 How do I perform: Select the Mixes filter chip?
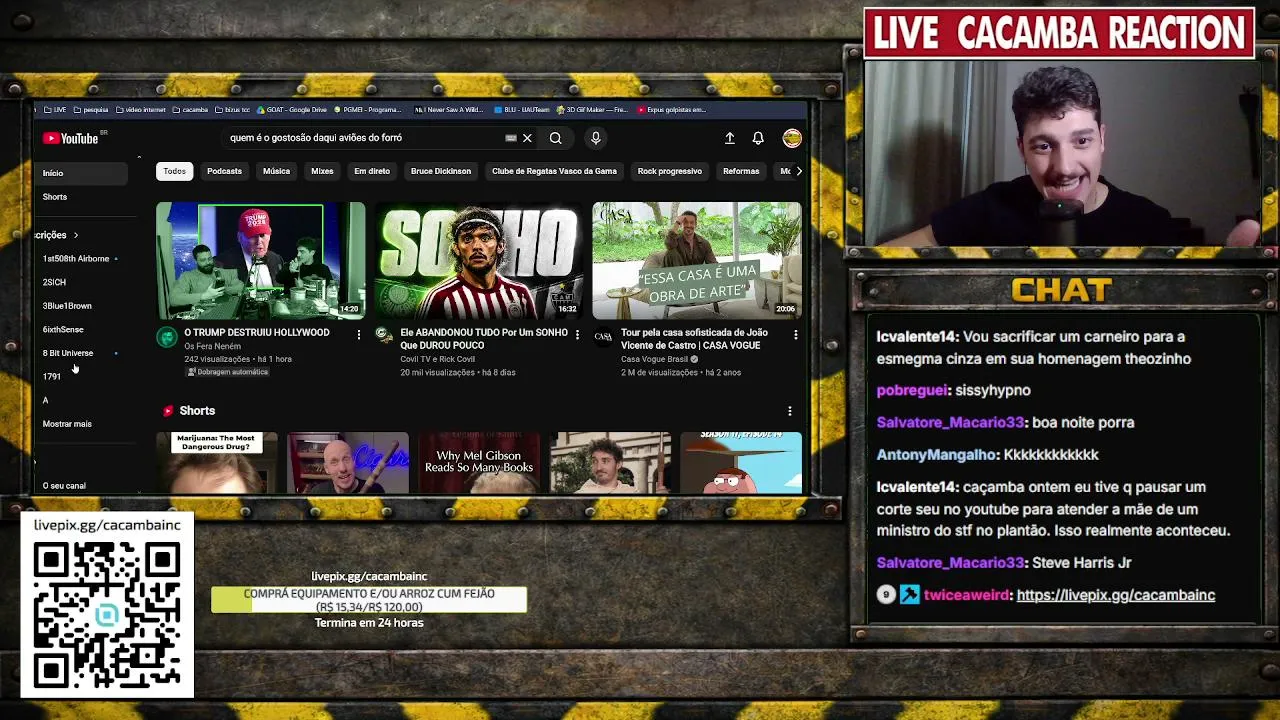(322, 171)
